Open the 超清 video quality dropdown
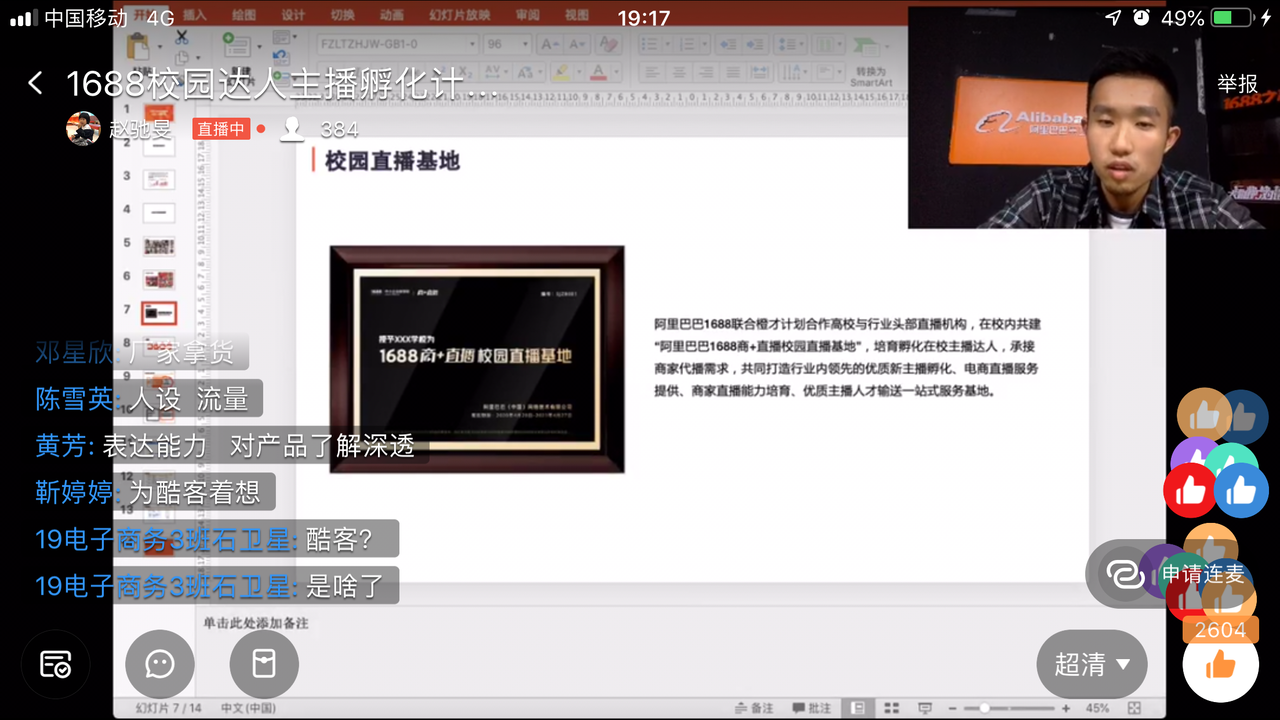Image resolution: width=1280 pixels, height=720 pixels. coord(1092,664)
